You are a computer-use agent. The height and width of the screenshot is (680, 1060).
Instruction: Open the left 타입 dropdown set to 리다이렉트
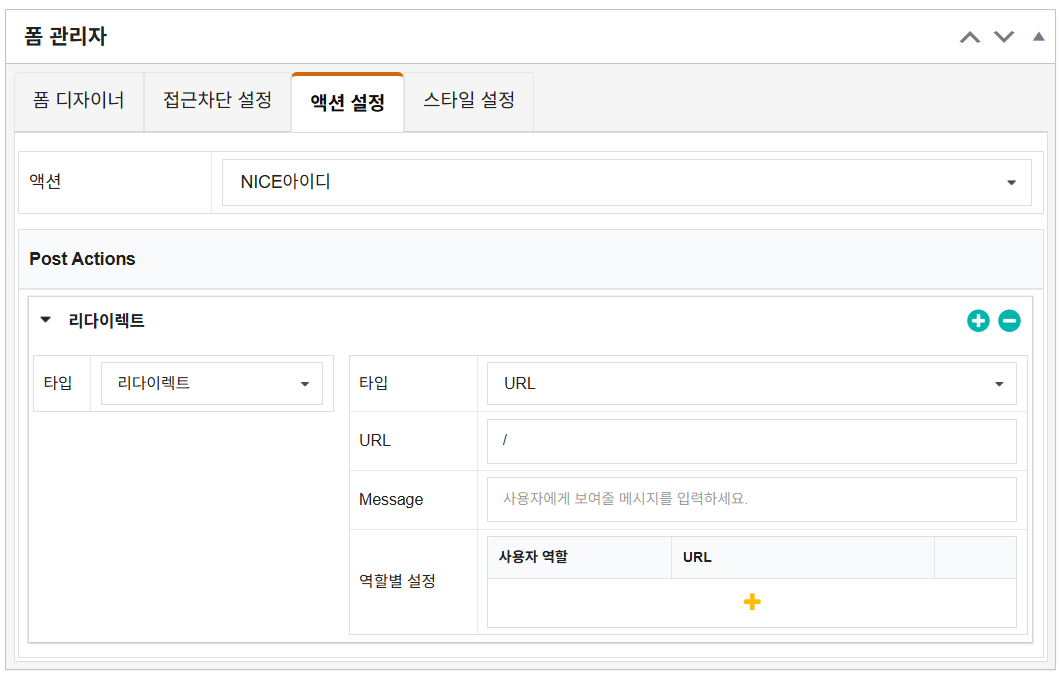212,383
